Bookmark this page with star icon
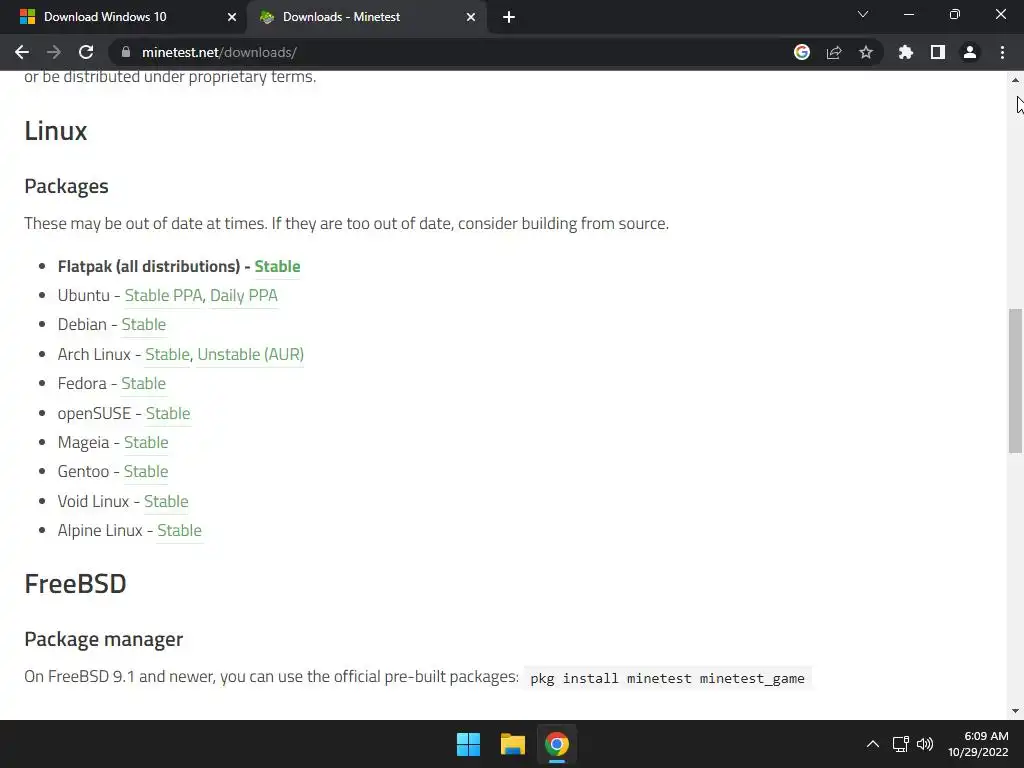Screen dimensions: 1024x768 click(866, 52)
